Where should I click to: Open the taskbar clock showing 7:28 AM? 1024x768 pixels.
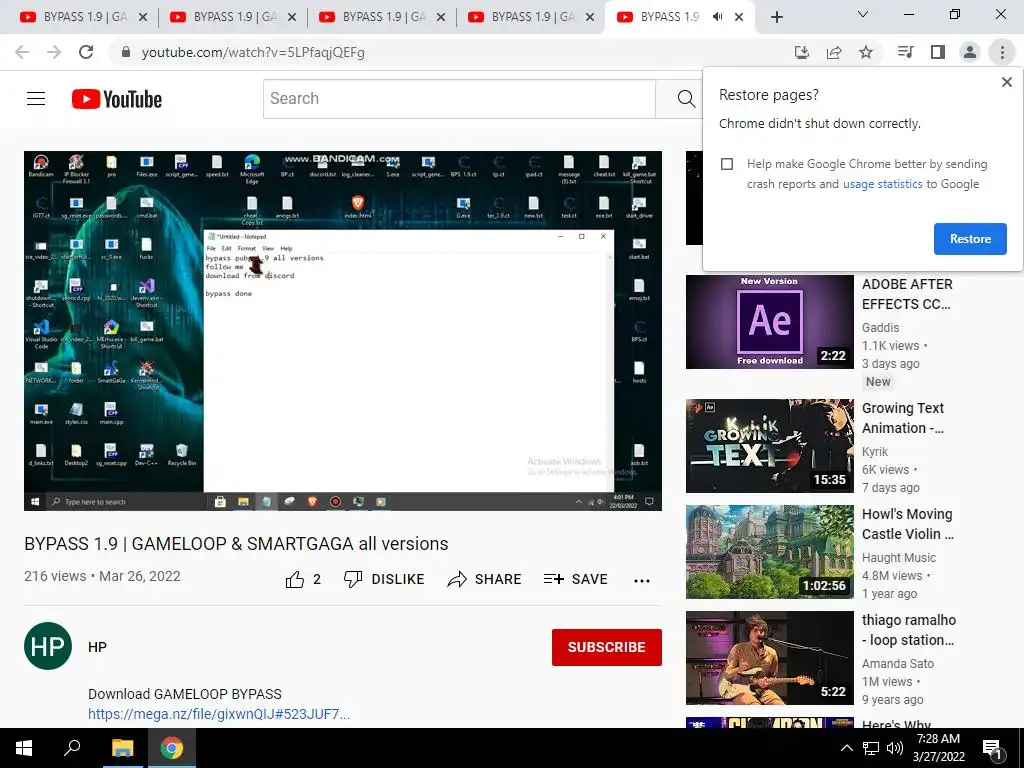point(938,748)
